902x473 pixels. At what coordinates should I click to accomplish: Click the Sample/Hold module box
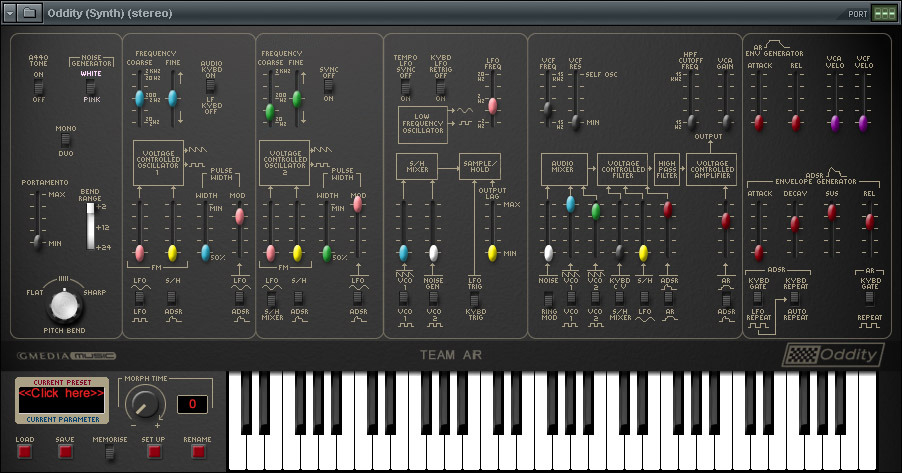(480, 167)
